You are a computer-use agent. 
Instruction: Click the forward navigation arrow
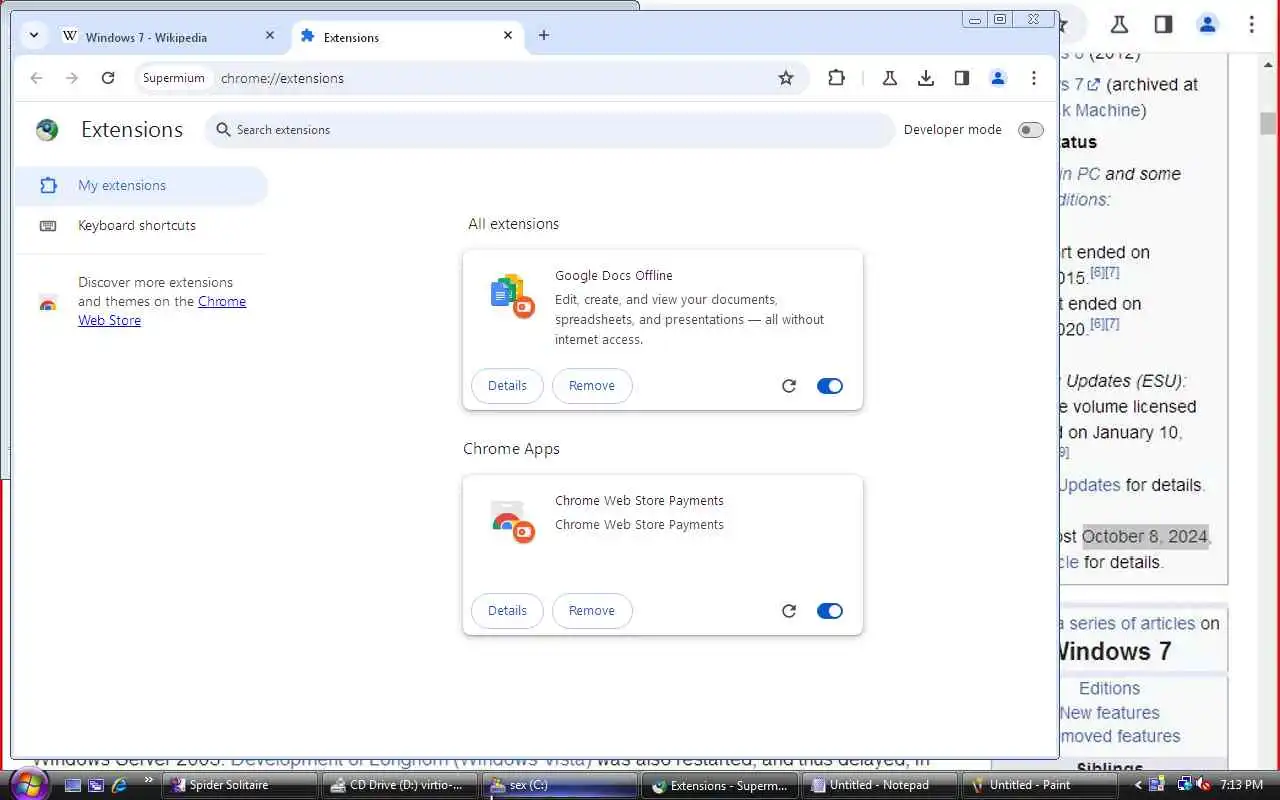click(x=72, y=78)
